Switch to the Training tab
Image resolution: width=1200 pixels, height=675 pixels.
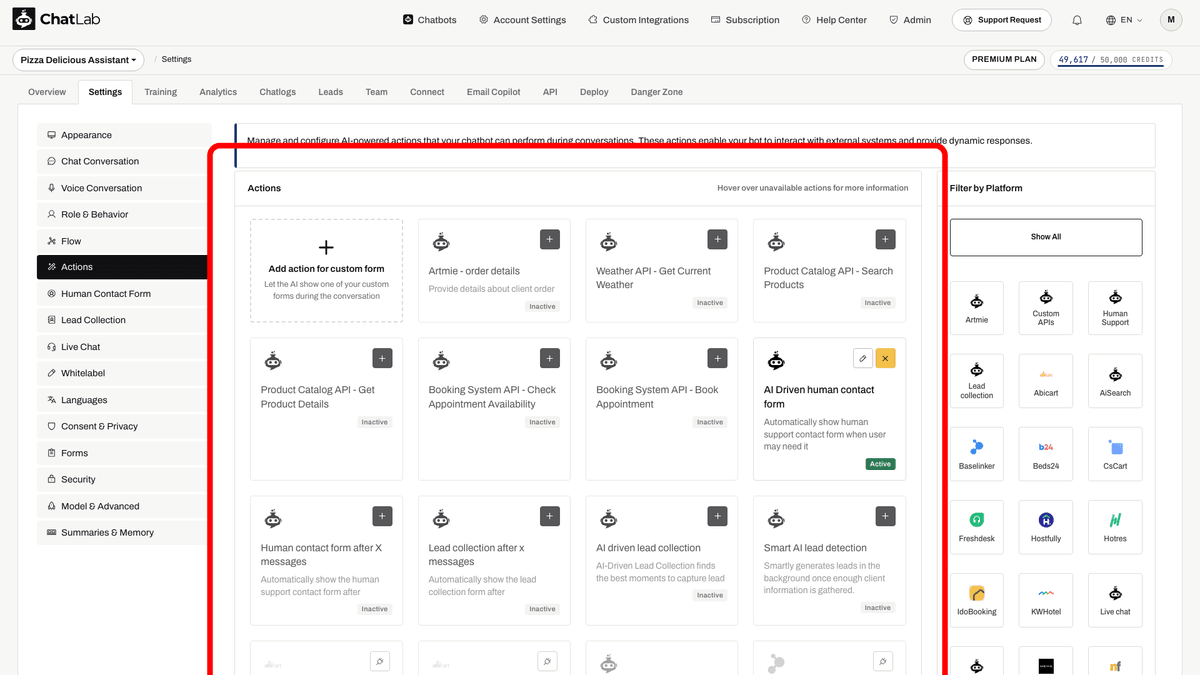coord(160,92)
